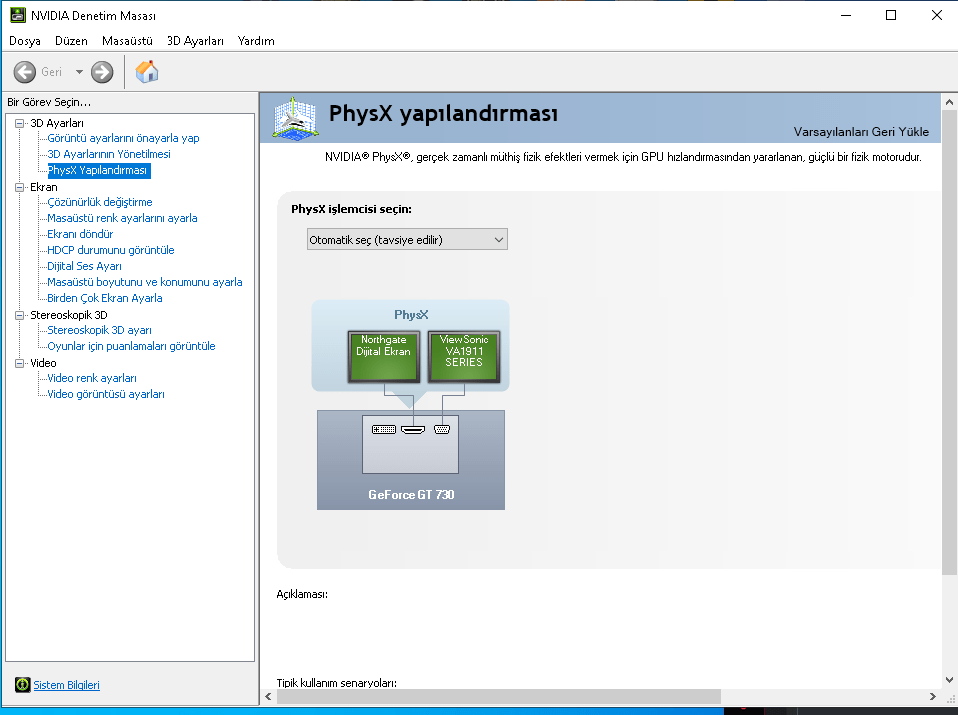Click the GeForce GT 730 label
The width and height of the screenshot is (958, 715).
pos(411,494)
